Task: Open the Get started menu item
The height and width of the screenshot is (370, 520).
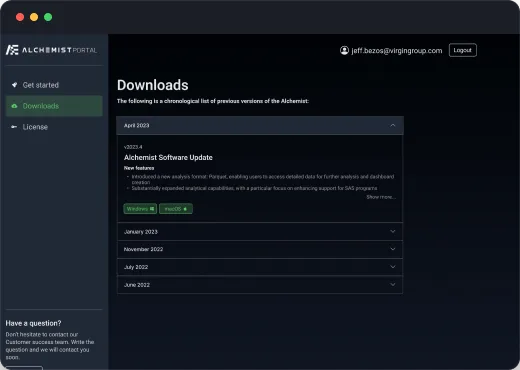Action: click(x=54, y=85)
